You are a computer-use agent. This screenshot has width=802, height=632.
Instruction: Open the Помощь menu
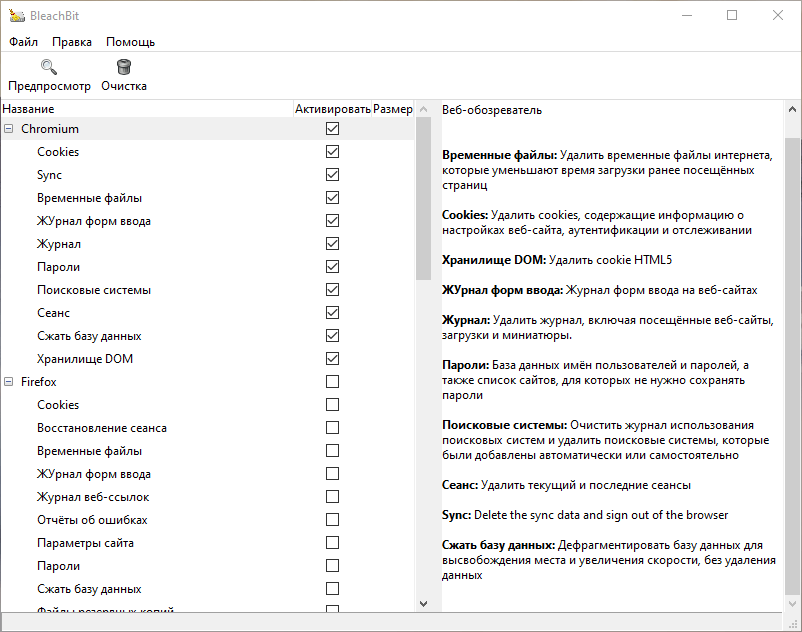pyautogui.click(x=130, y=42)
